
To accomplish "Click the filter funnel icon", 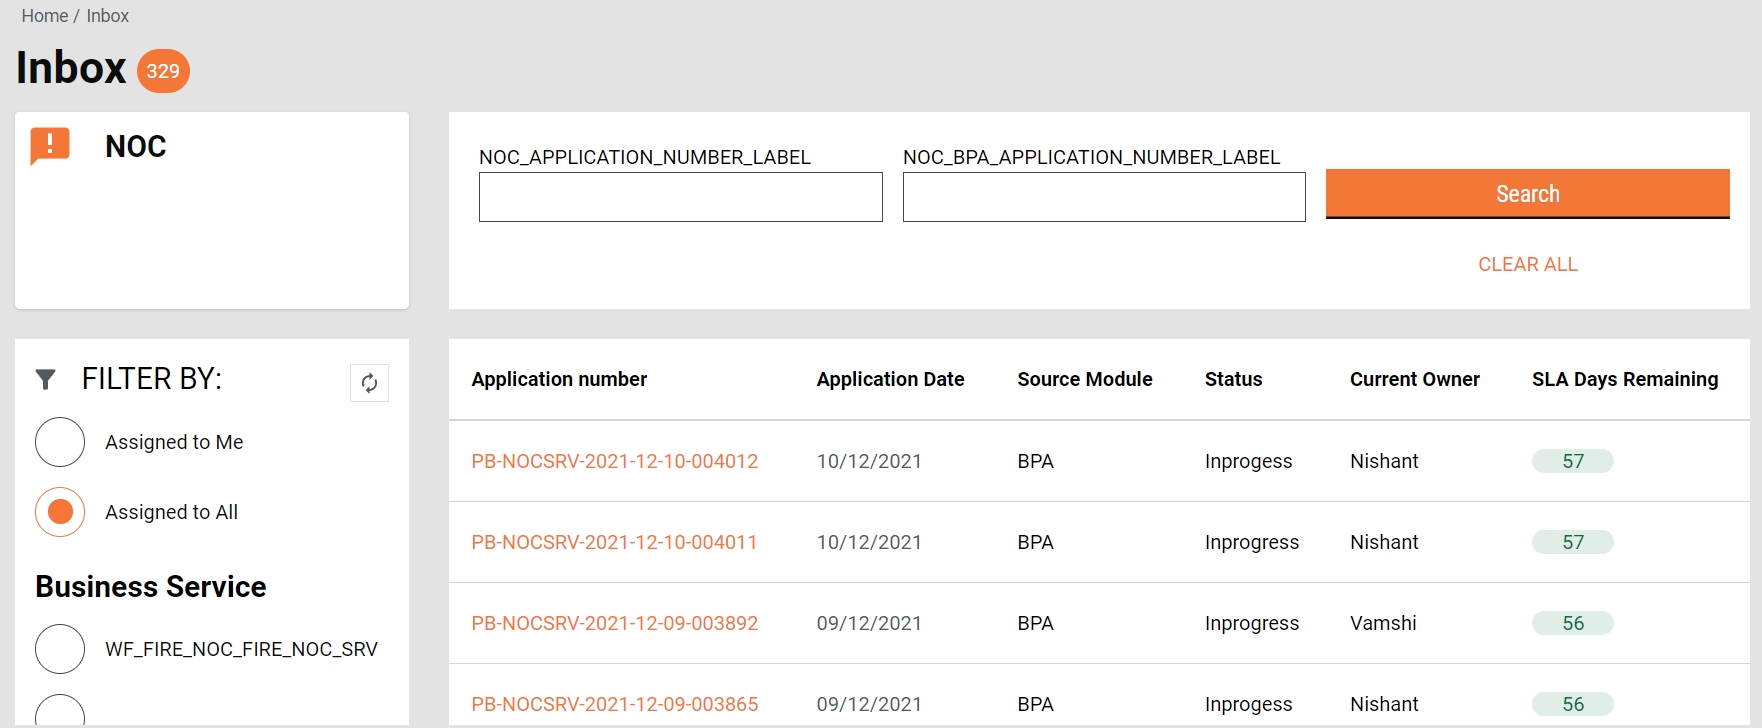I will pyautogui.click(x=45, y=379).
